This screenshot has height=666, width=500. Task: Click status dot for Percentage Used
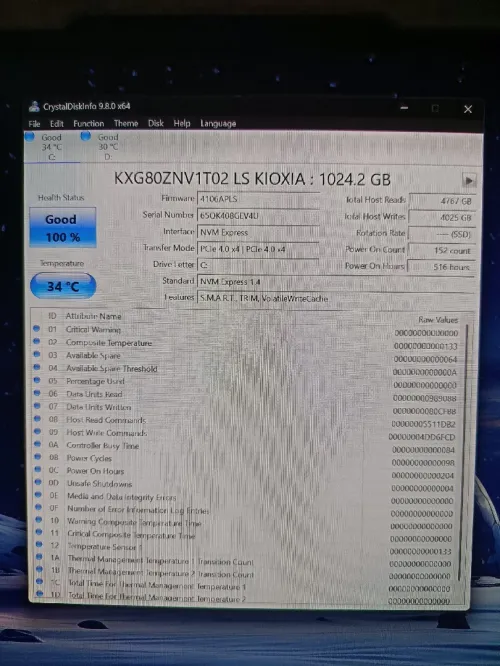[37, 380]
